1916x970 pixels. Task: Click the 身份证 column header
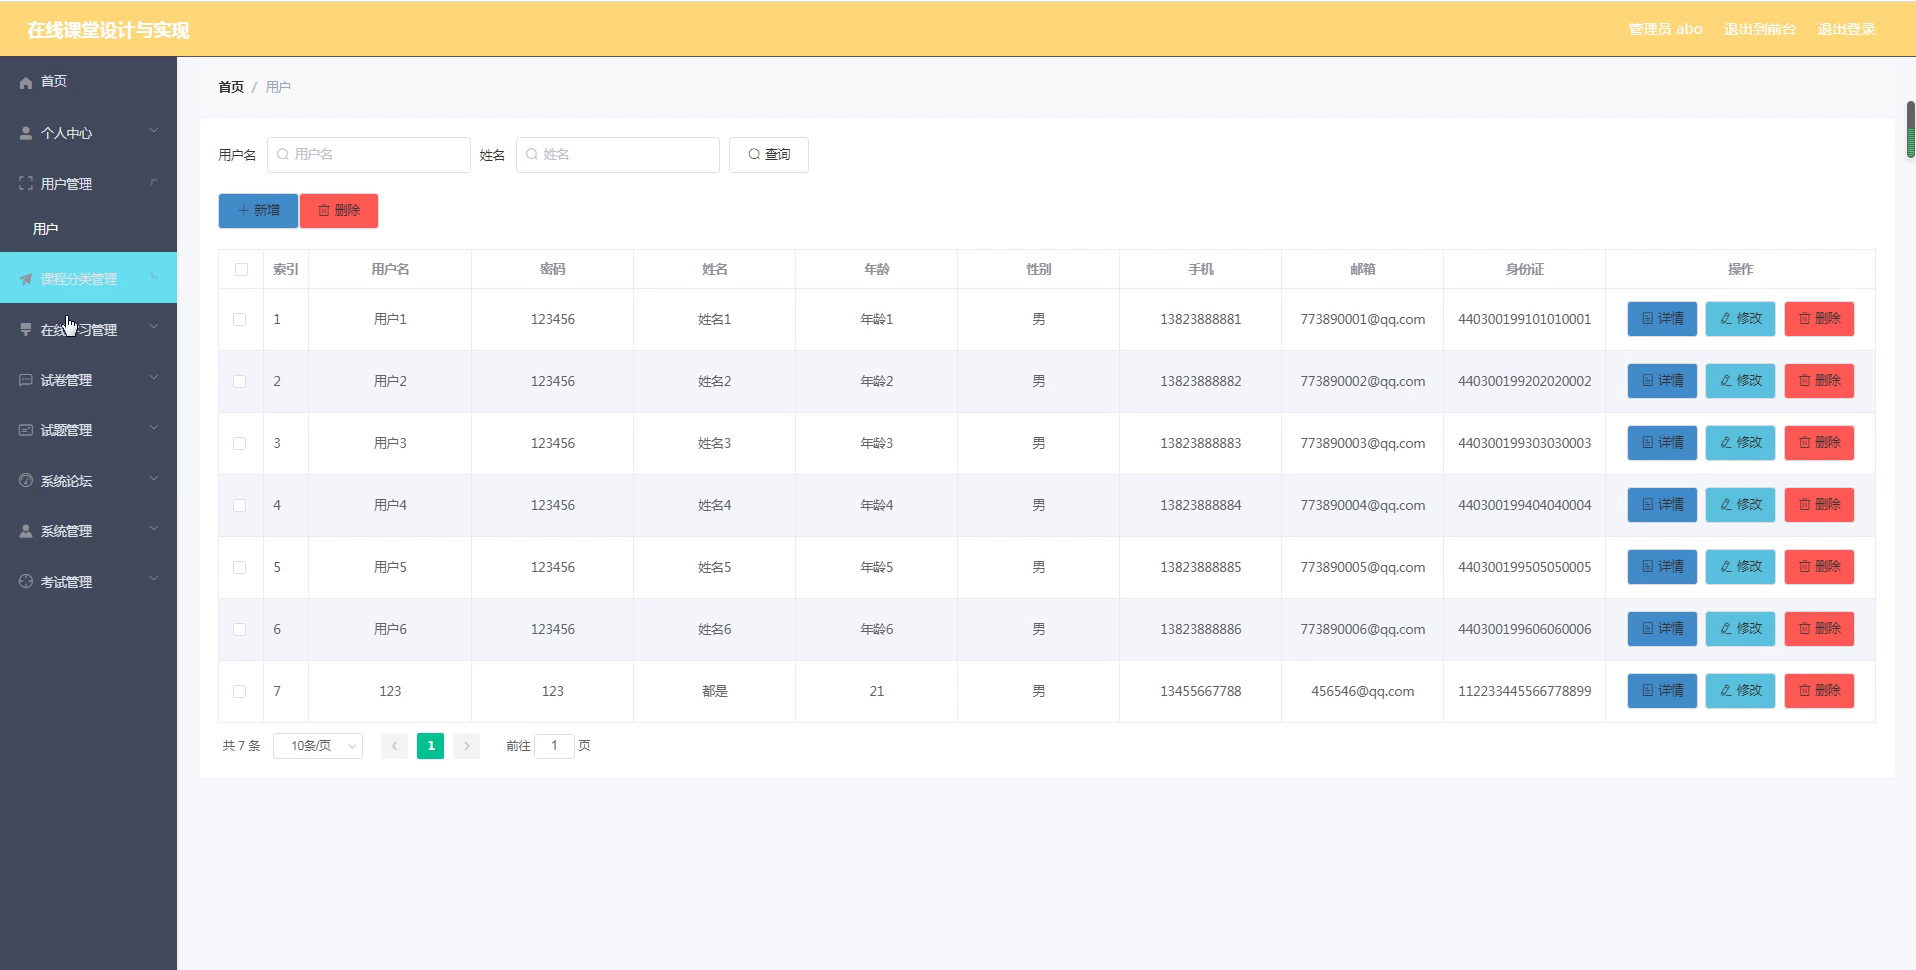point(1524,269)
